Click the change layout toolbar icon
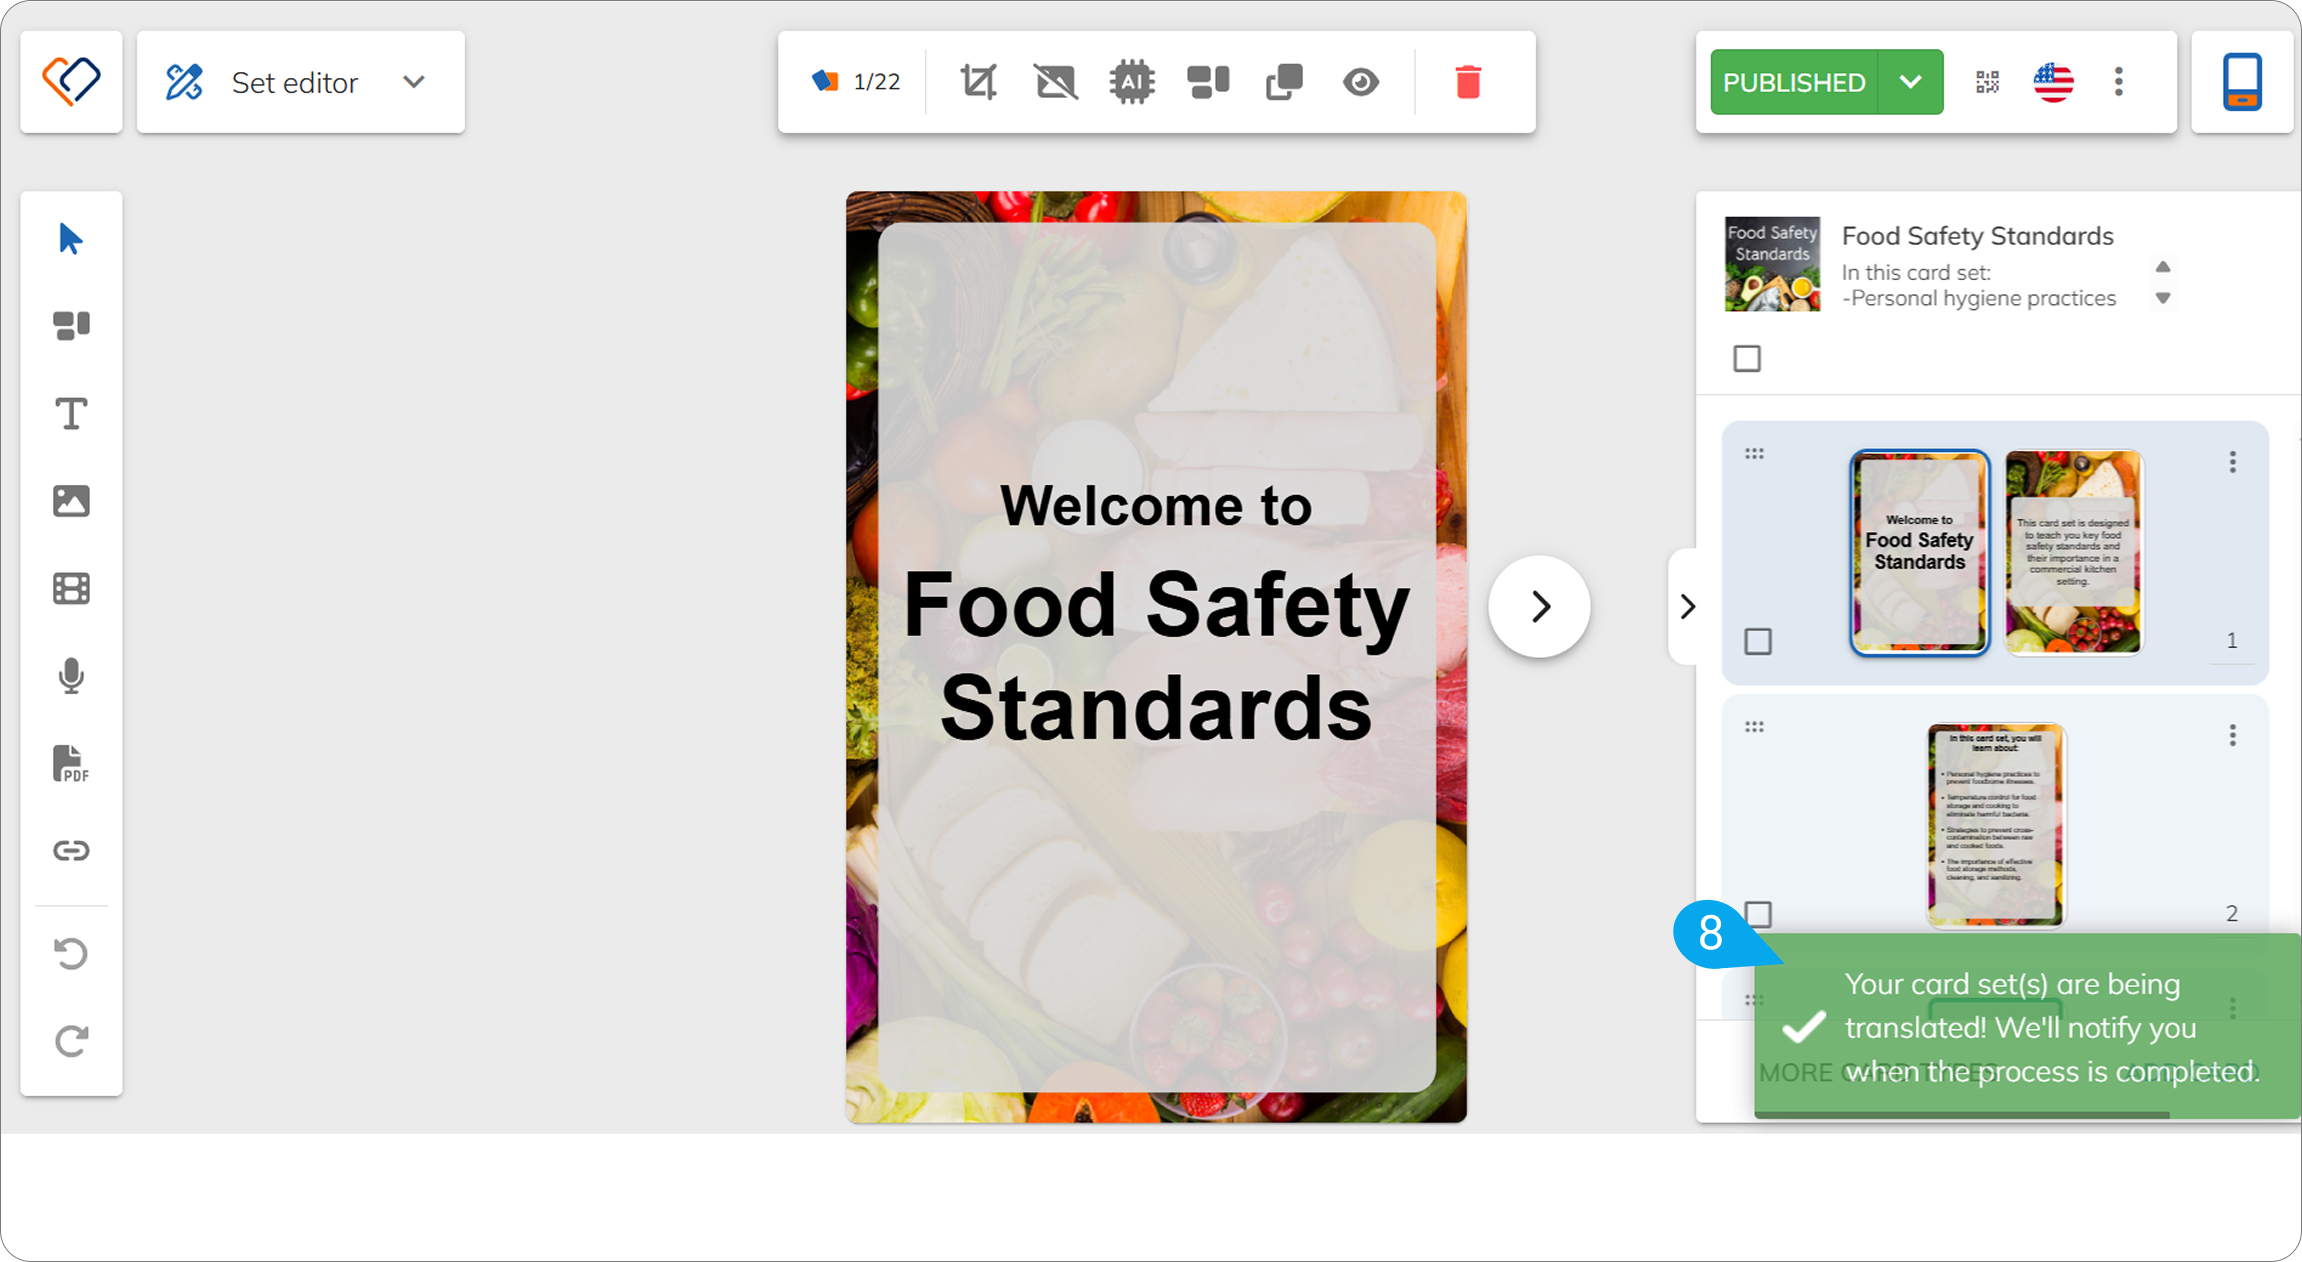2302x1262 pixels. (x=1208, y=82)
